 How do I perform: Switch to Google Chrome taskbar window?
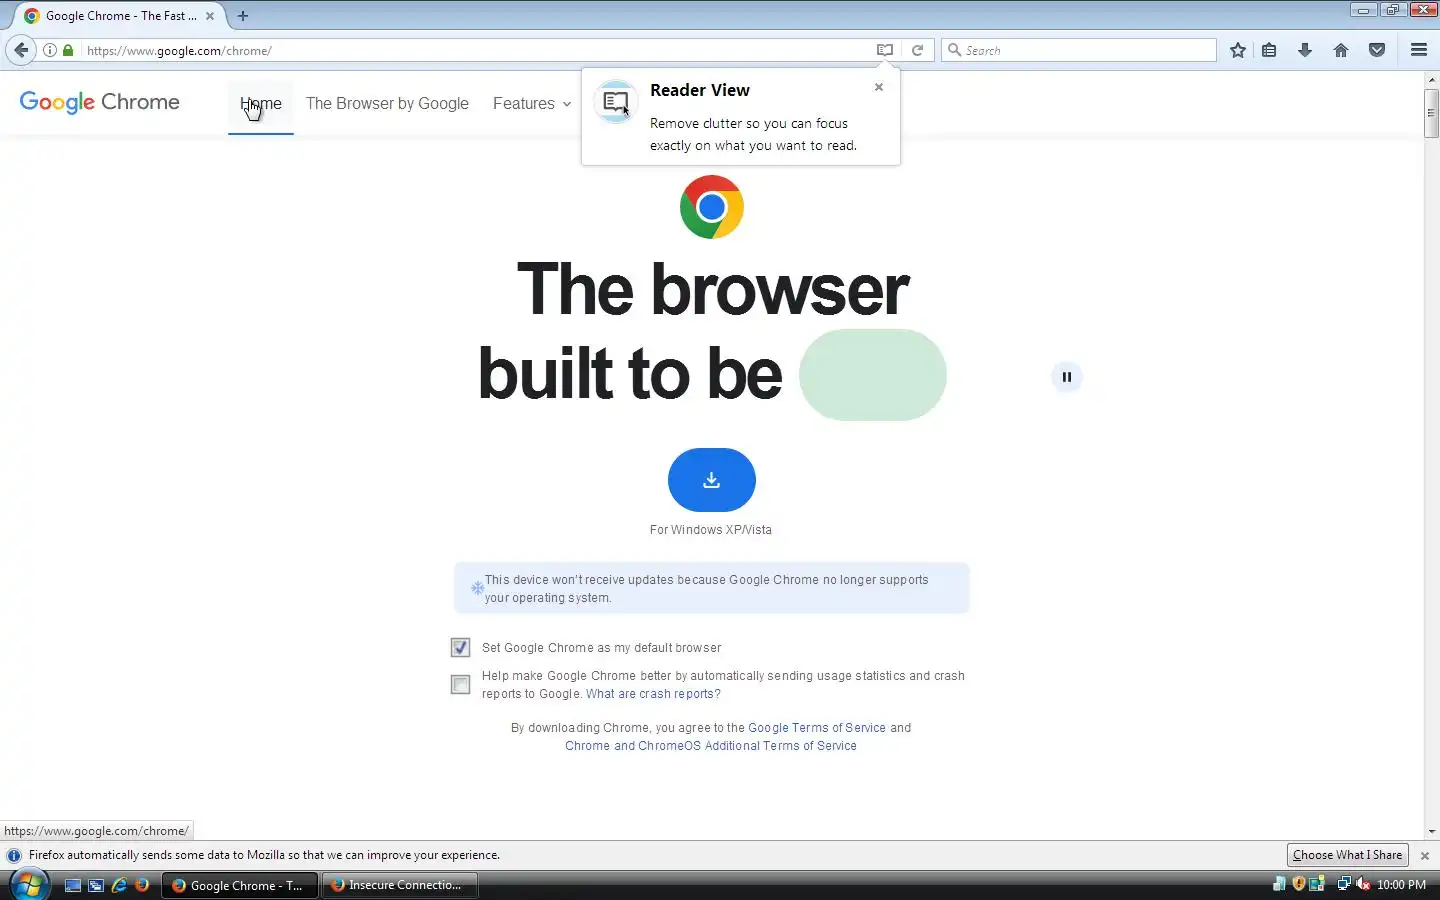[240, 885]
